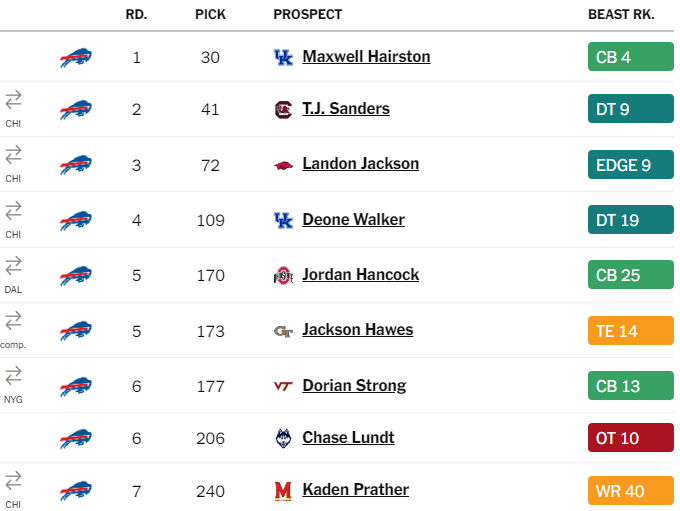This screenshot has width=680, height=511.
Task: Click the Virginia Tech logo beside Dorian Strong
Action: click(x=284, y=386)
